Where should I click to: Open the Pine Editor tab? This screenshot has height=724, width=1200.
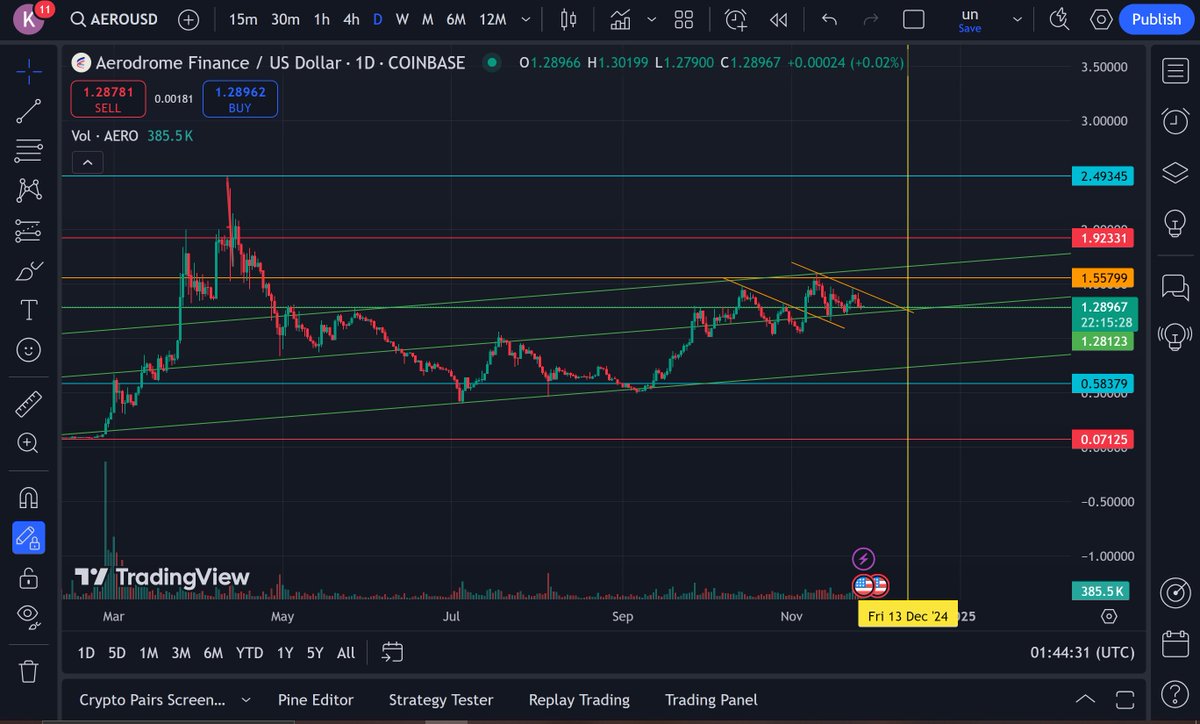tap(315, 700)
